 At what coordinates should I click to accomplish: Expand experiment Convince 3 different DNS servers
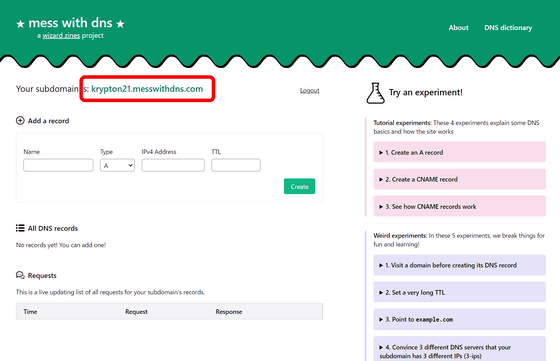click(459, 349)
